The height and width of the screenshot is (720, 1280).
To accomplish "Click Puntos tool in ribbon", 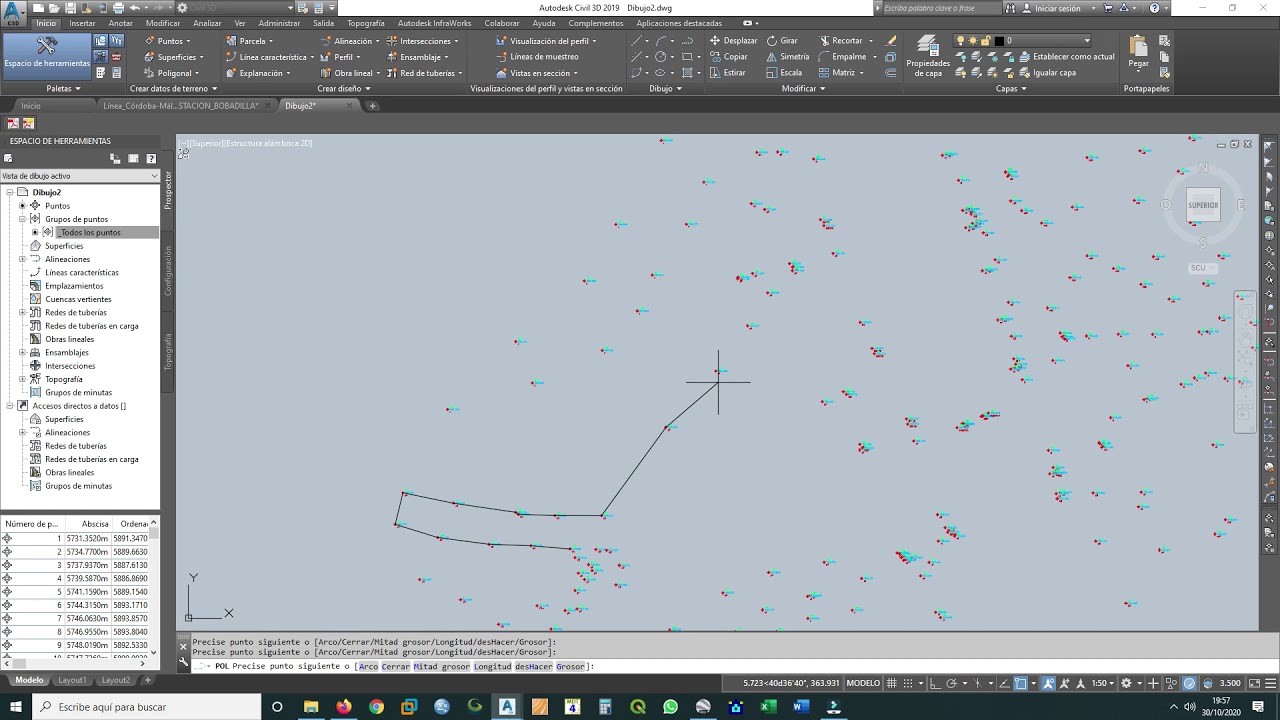I will pyautogui.click(x=168, y=41).
